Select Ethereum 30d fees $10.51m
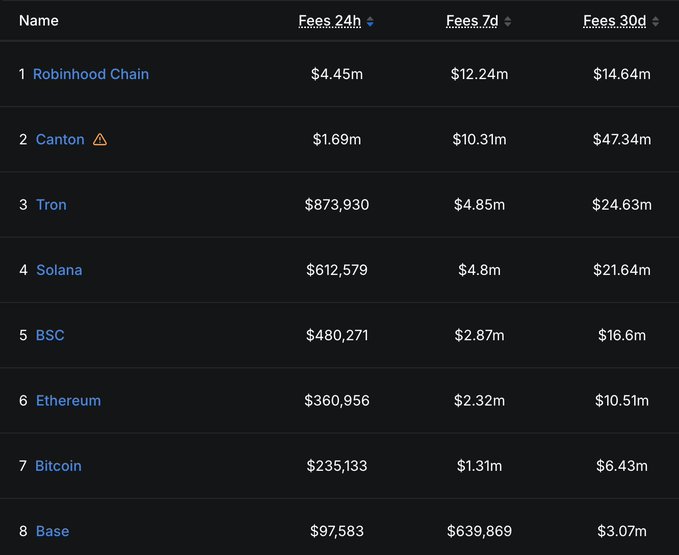The height and width of the screenshot is (555, 679). click(622, 400)
